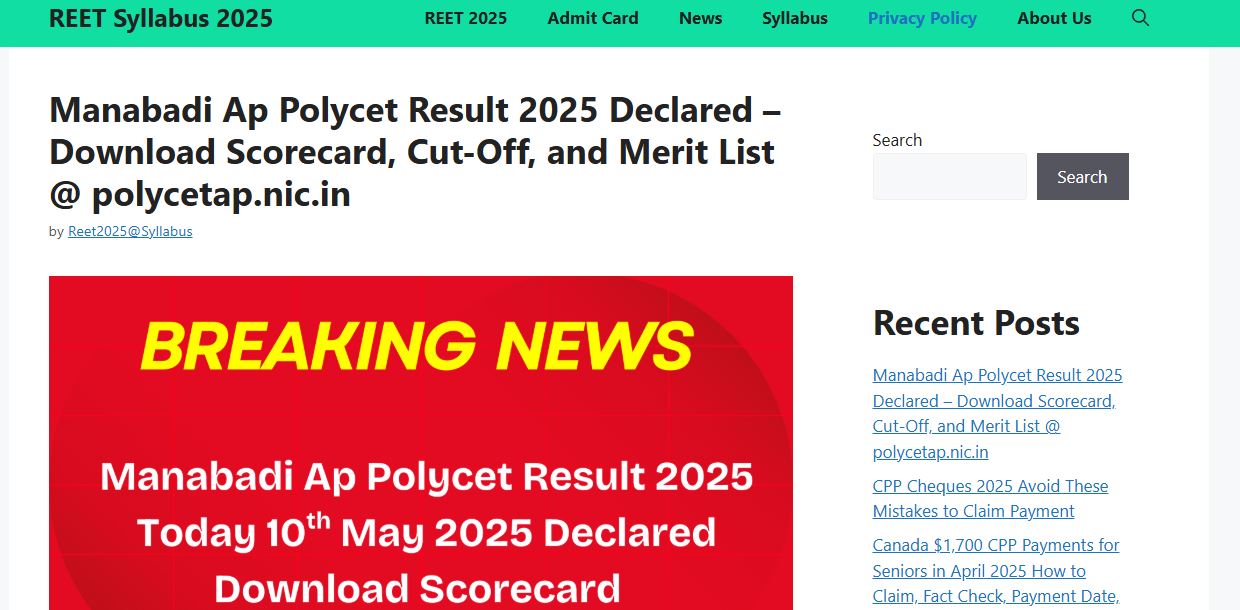The height and width of the screenshot is (610, 1240).
Task: Open the Admit Card menu item
Action: 593,18
